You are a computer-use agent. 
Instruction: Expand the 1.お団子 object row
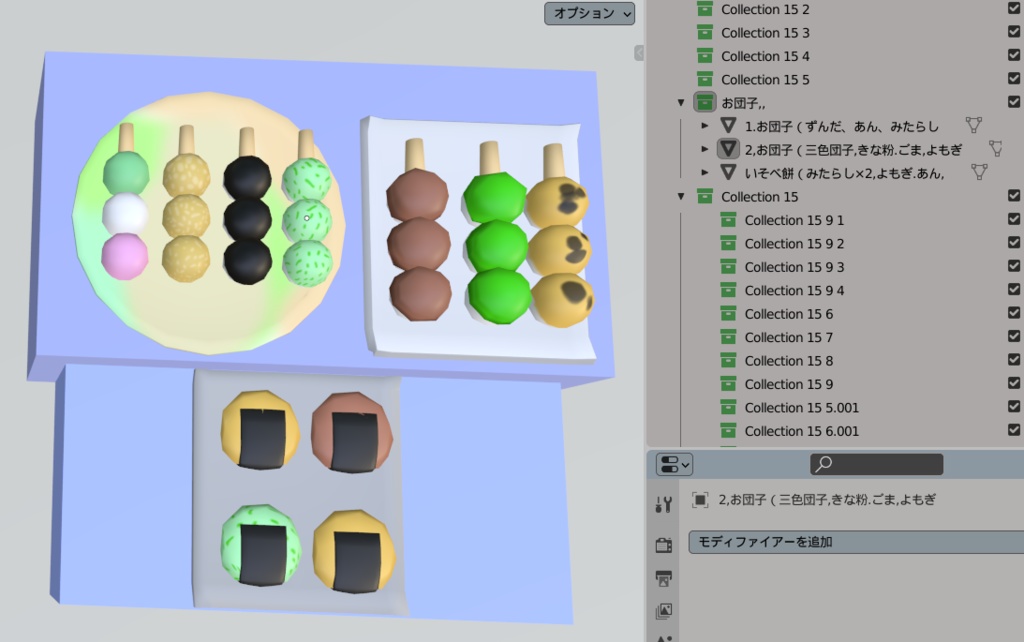coord(705,125)
